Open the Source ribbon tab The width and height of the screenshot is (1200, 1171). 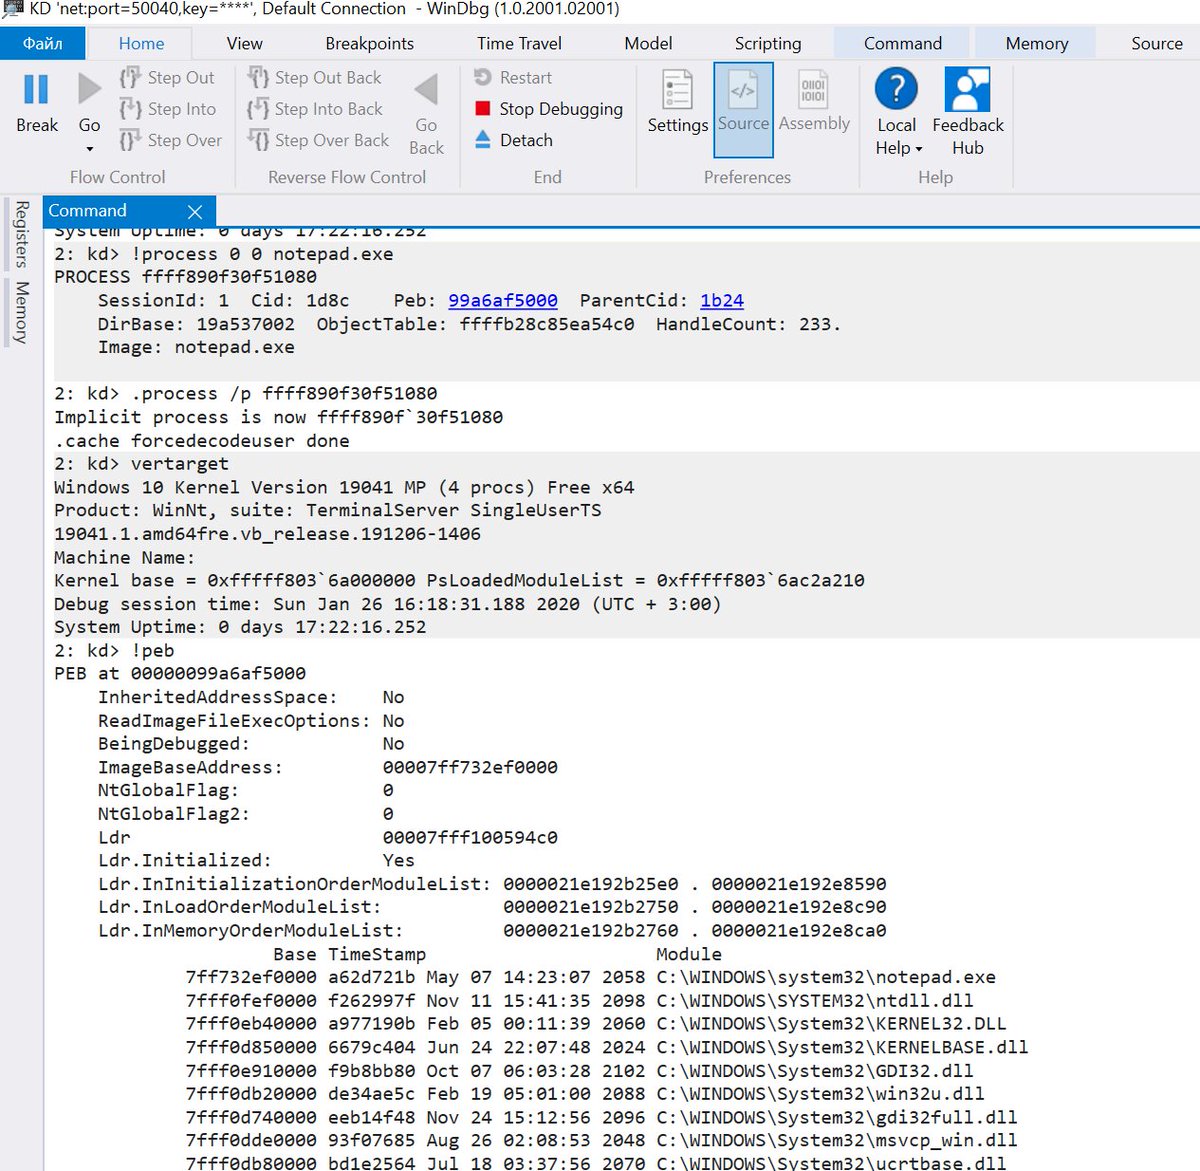1156,44
